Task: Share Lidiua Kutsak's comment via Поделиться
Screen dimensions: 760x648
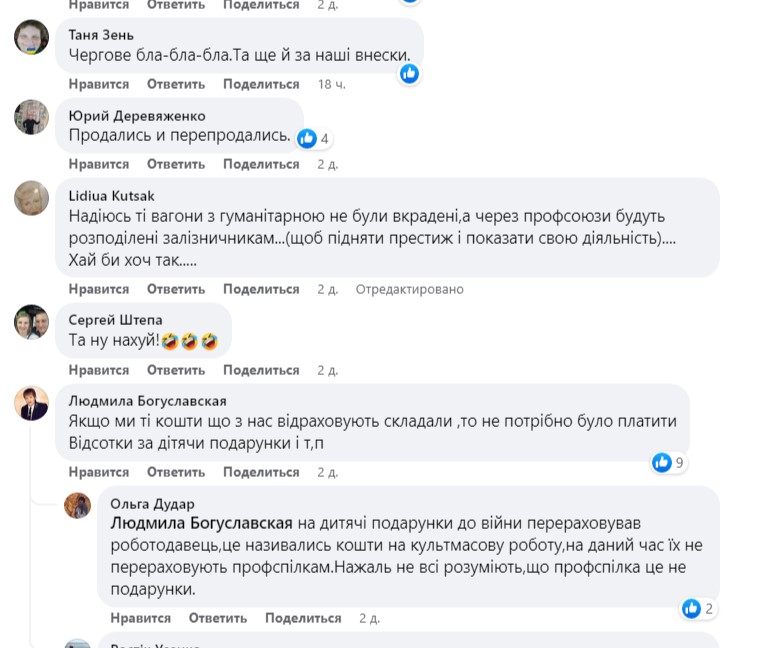Action: [x=261, y=289]
